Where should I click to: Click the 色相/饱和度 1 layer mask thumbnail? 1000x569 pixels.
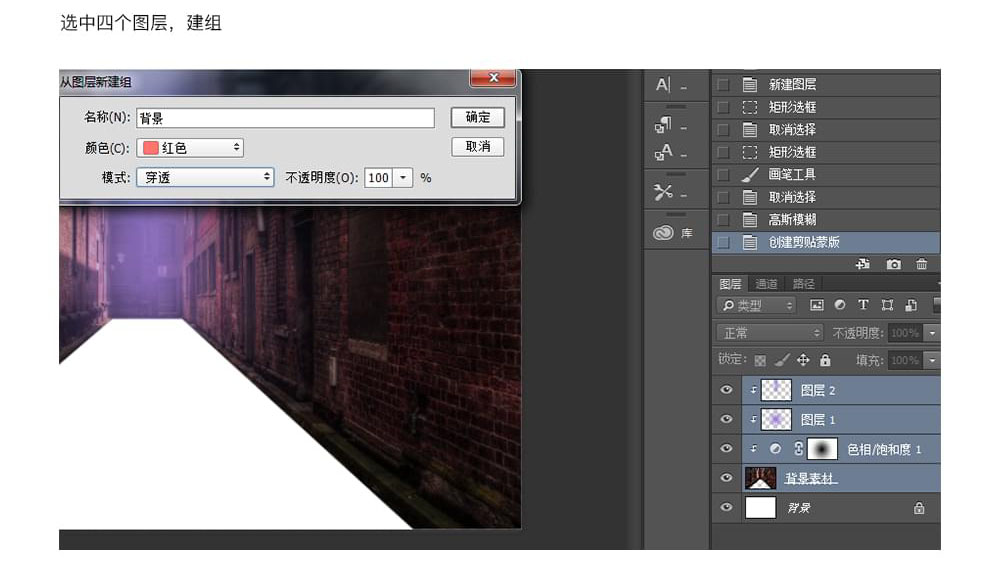coord(822,449)
